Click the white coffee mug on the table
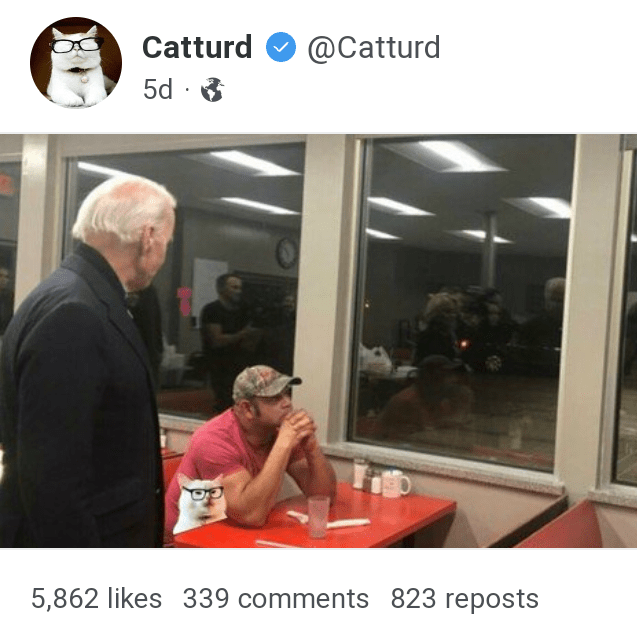This screenshot has width=637, height=631. pos(396,483)
